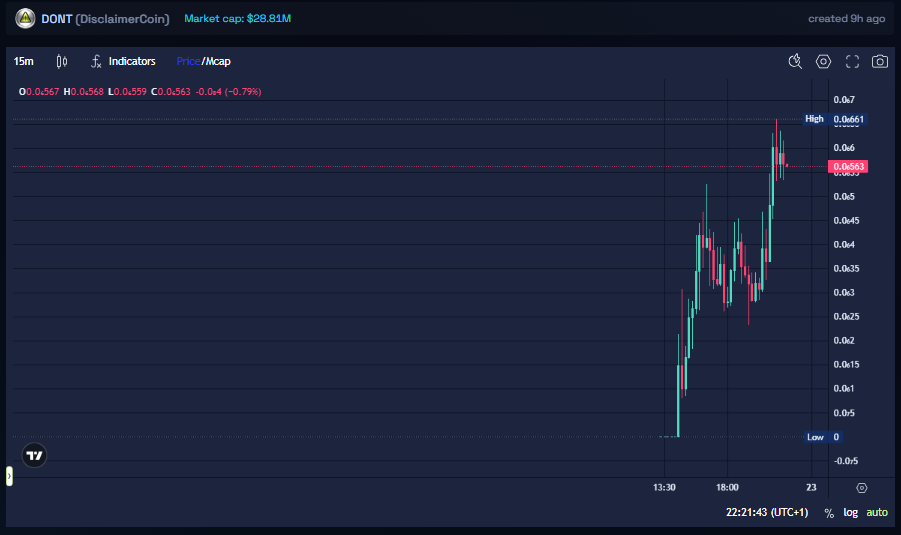
Task: Click the Market cap $28.81M text
Action: [x=237, y=18]
